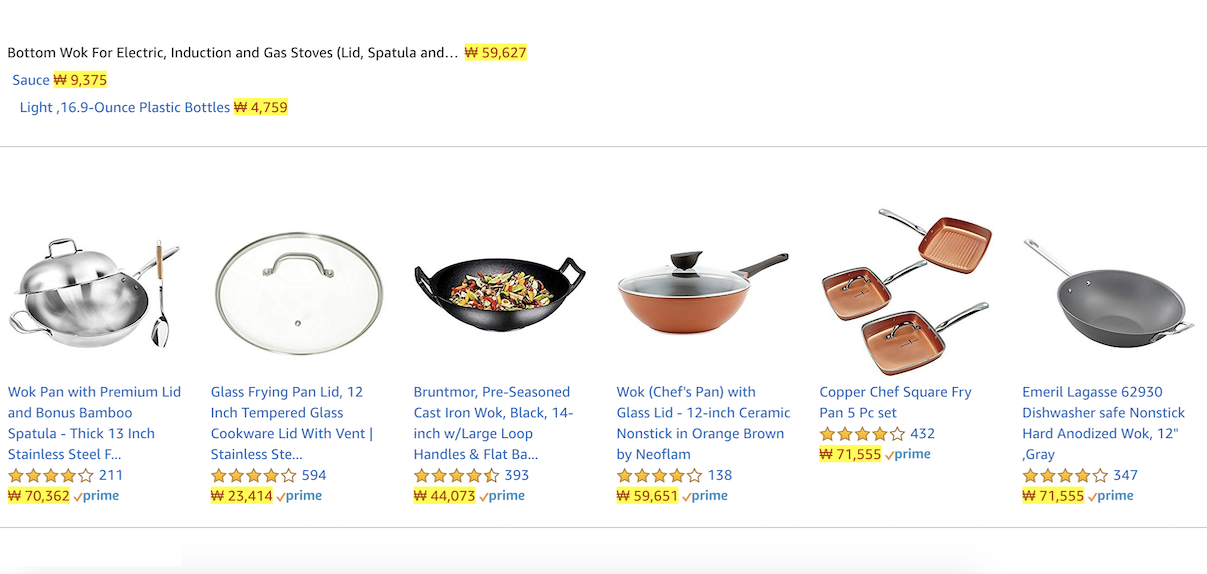
Task: Click the orange Neoflam wok image
Action: tap(702, 290)
